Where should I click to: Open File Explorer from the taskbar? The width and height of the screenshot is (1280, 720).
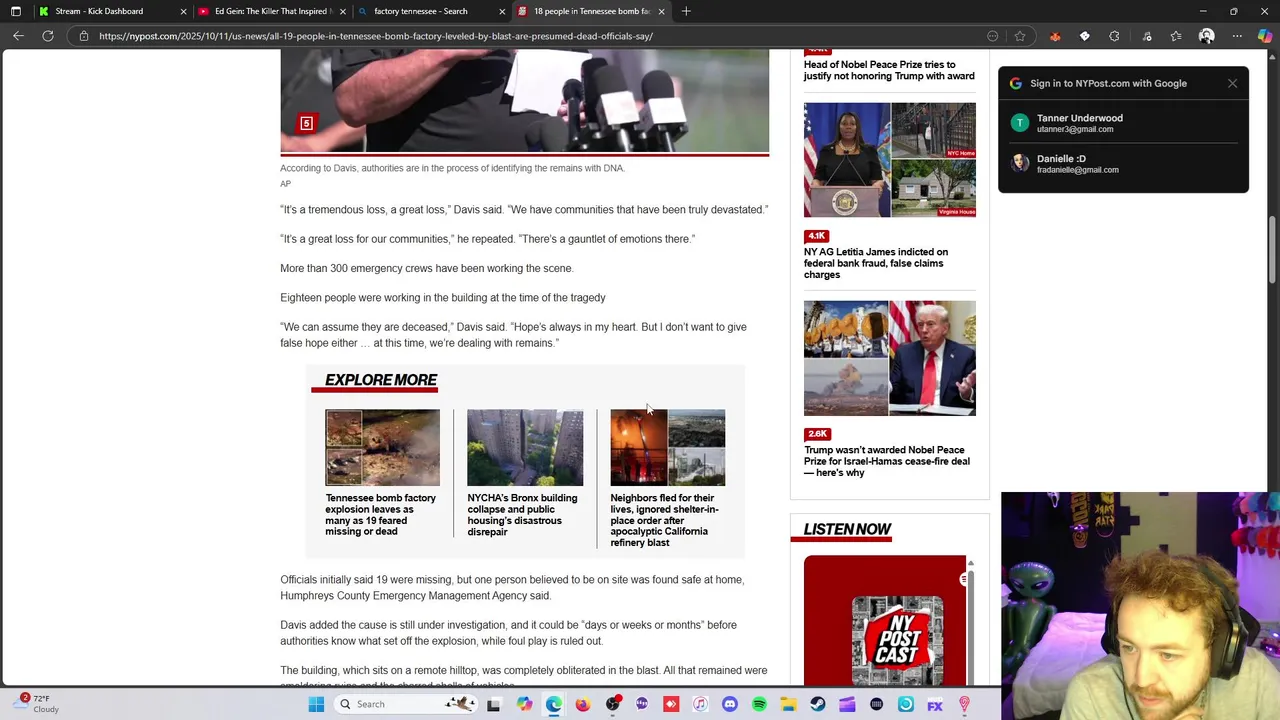(788, 704)
